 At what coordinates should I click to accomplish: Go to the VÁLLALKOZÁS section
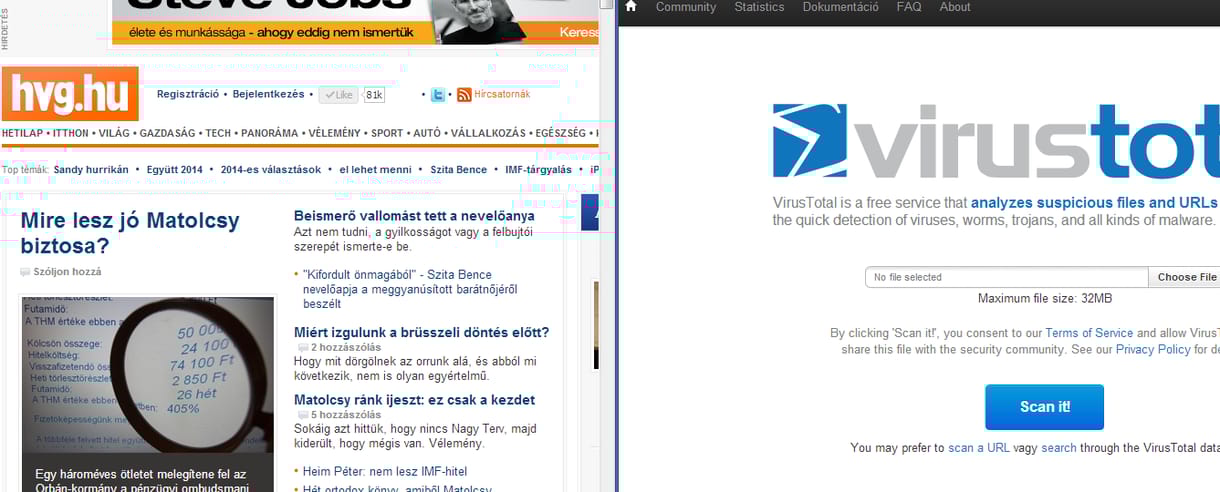click(488, 133)
